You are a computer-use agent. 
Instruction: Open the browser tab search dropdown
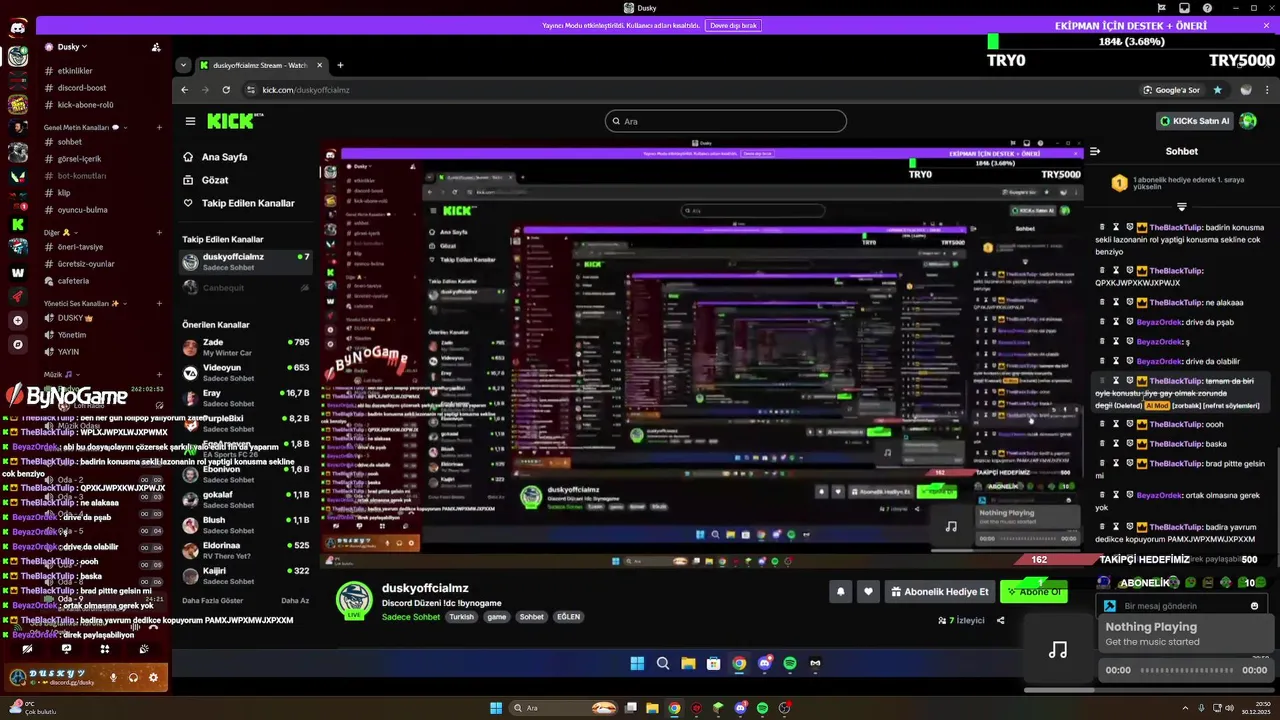182,65
